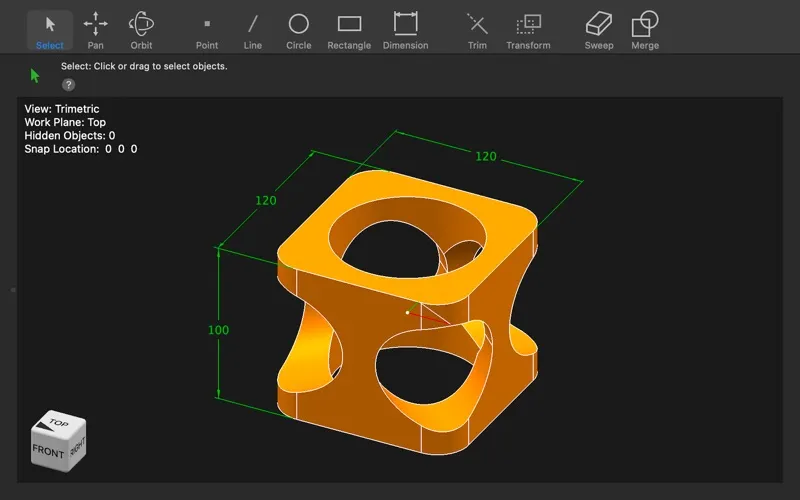Click the green arrow select indicator icon

[x=35, y=76]
